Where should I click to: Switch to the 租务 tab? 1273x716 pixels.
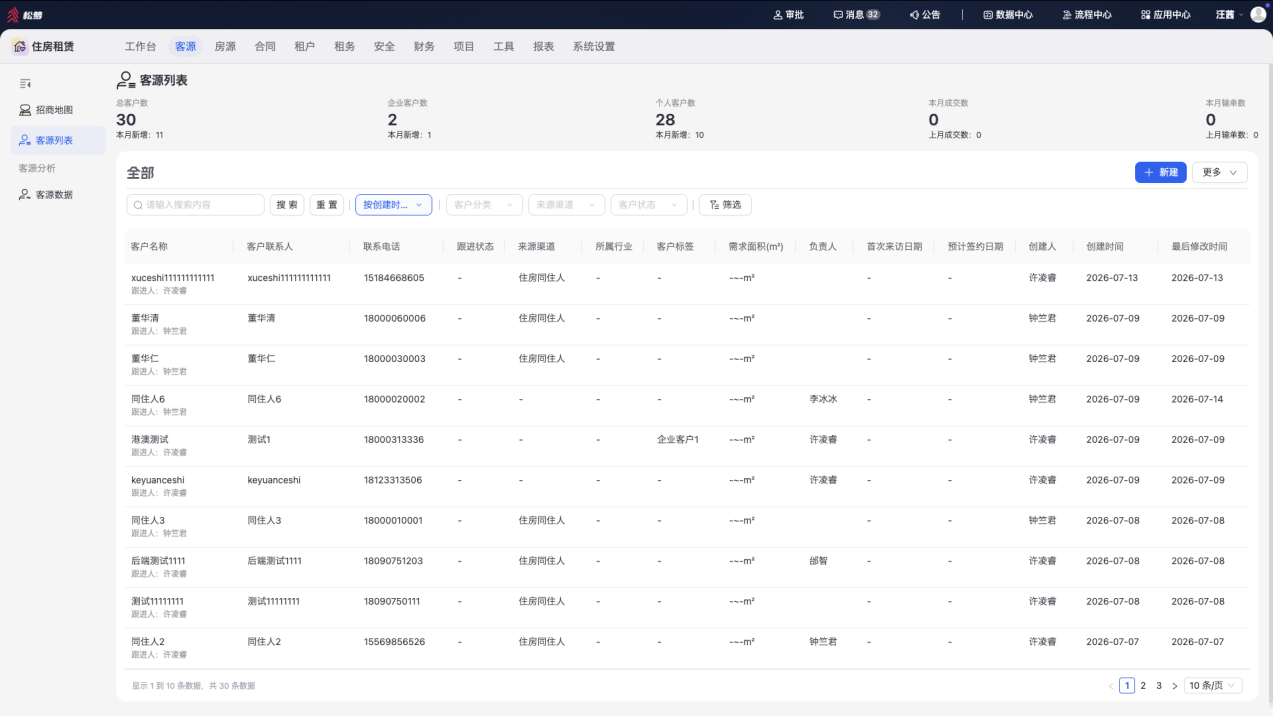click(345, 46)
